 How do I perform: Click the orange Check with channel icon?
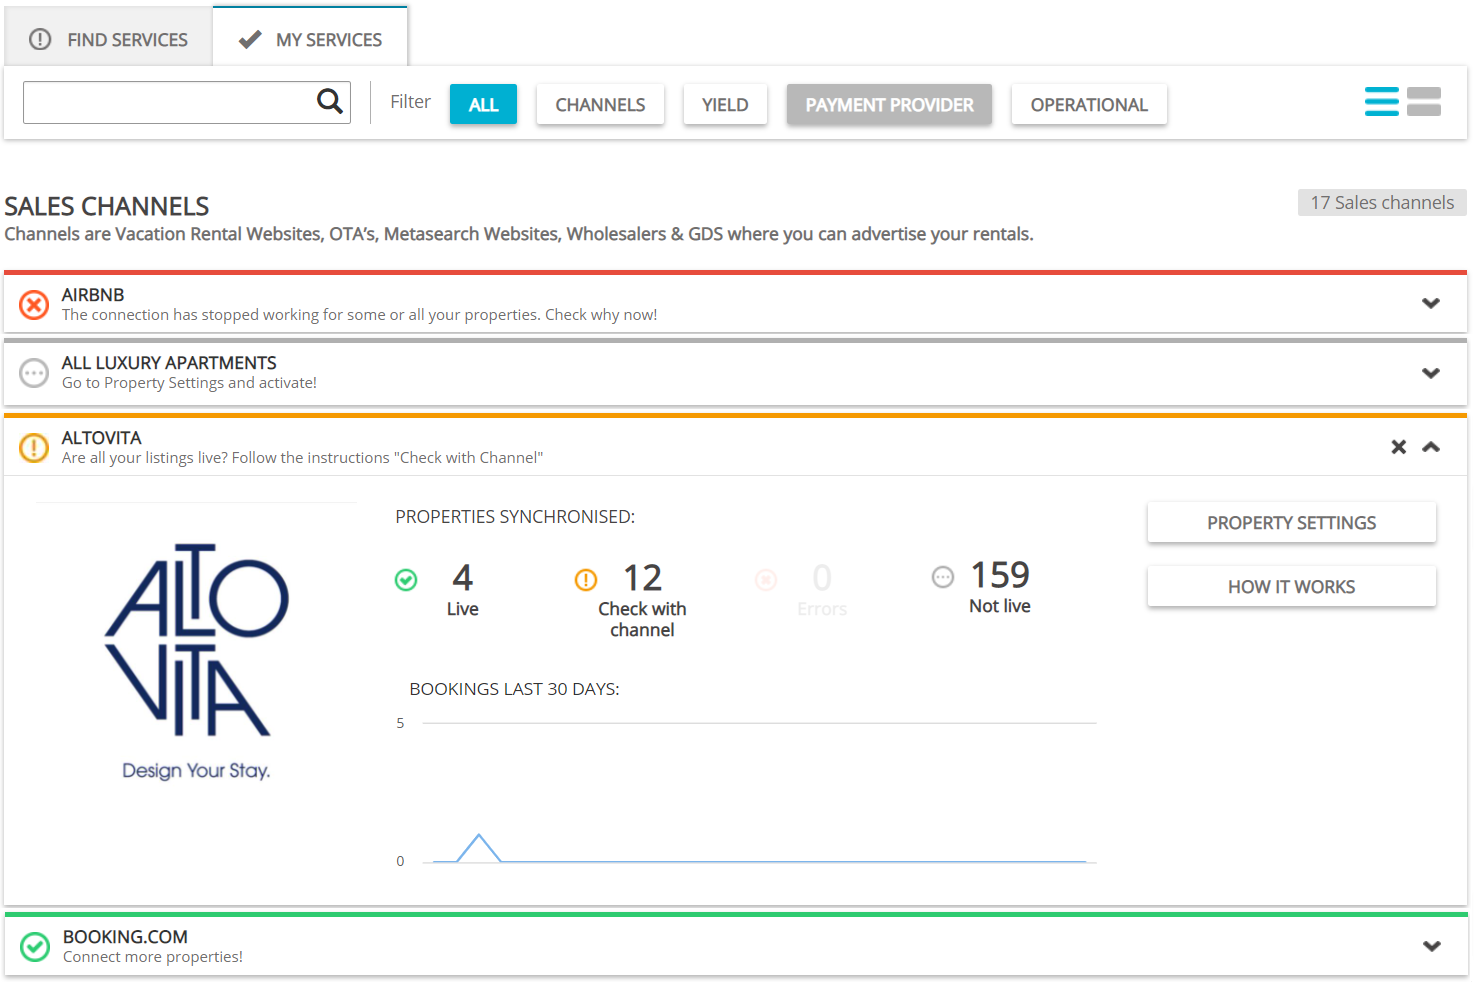pyautogui.click(x=586, y=580)
